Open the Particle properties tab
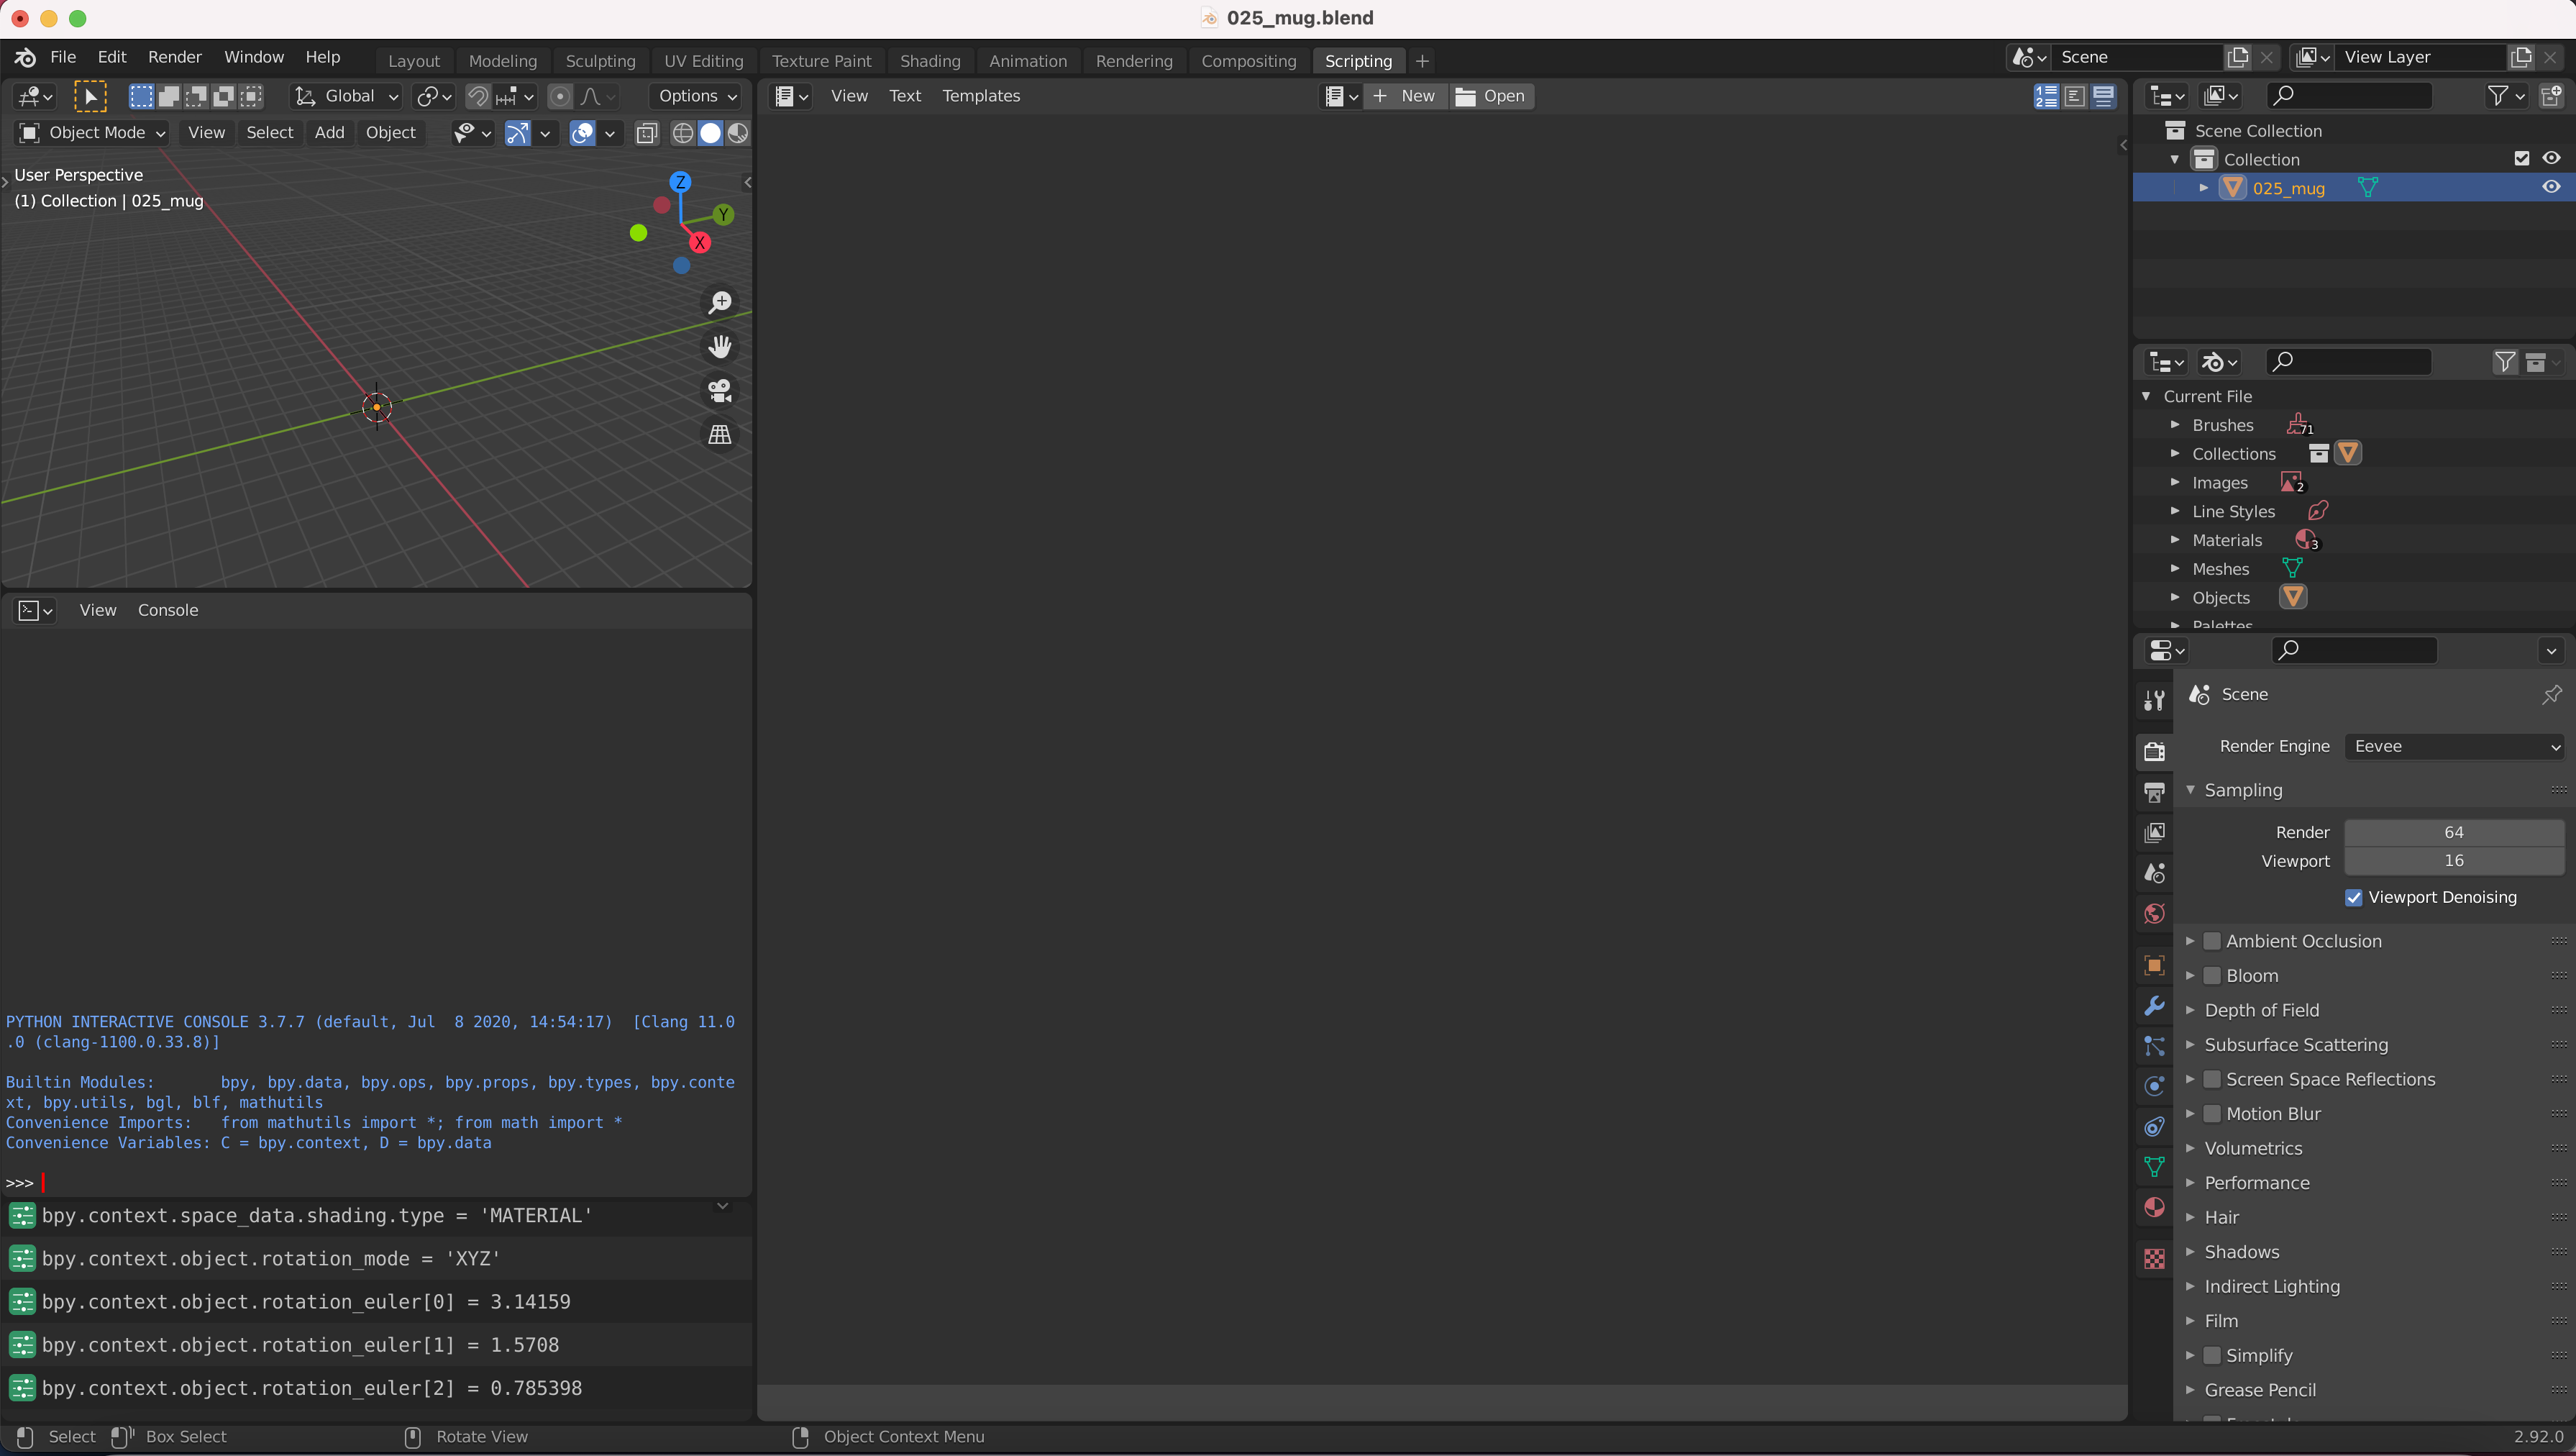This screenshot has width=2576, height=1456. (2154, 1046)
